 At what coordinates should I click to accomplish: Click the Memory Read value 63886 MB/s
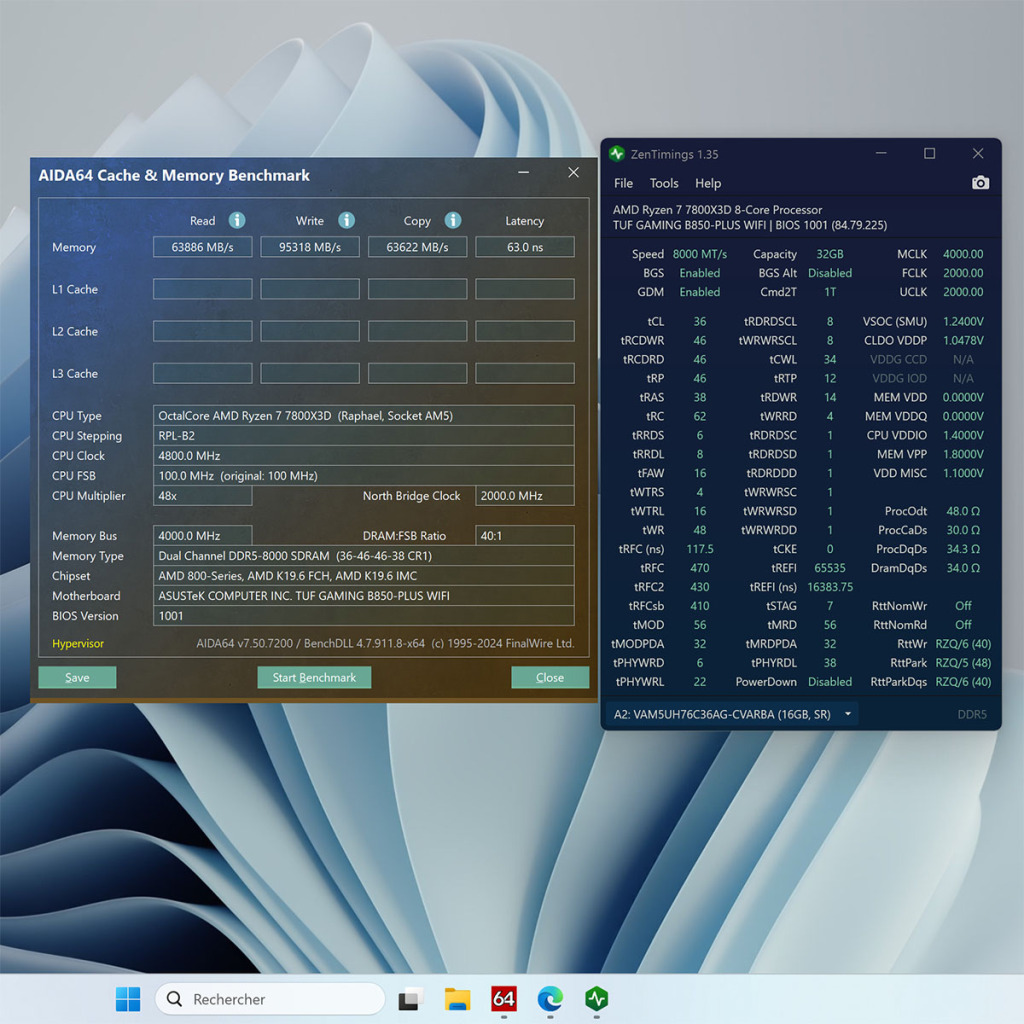pyautogui.click(x=202, y=247)
